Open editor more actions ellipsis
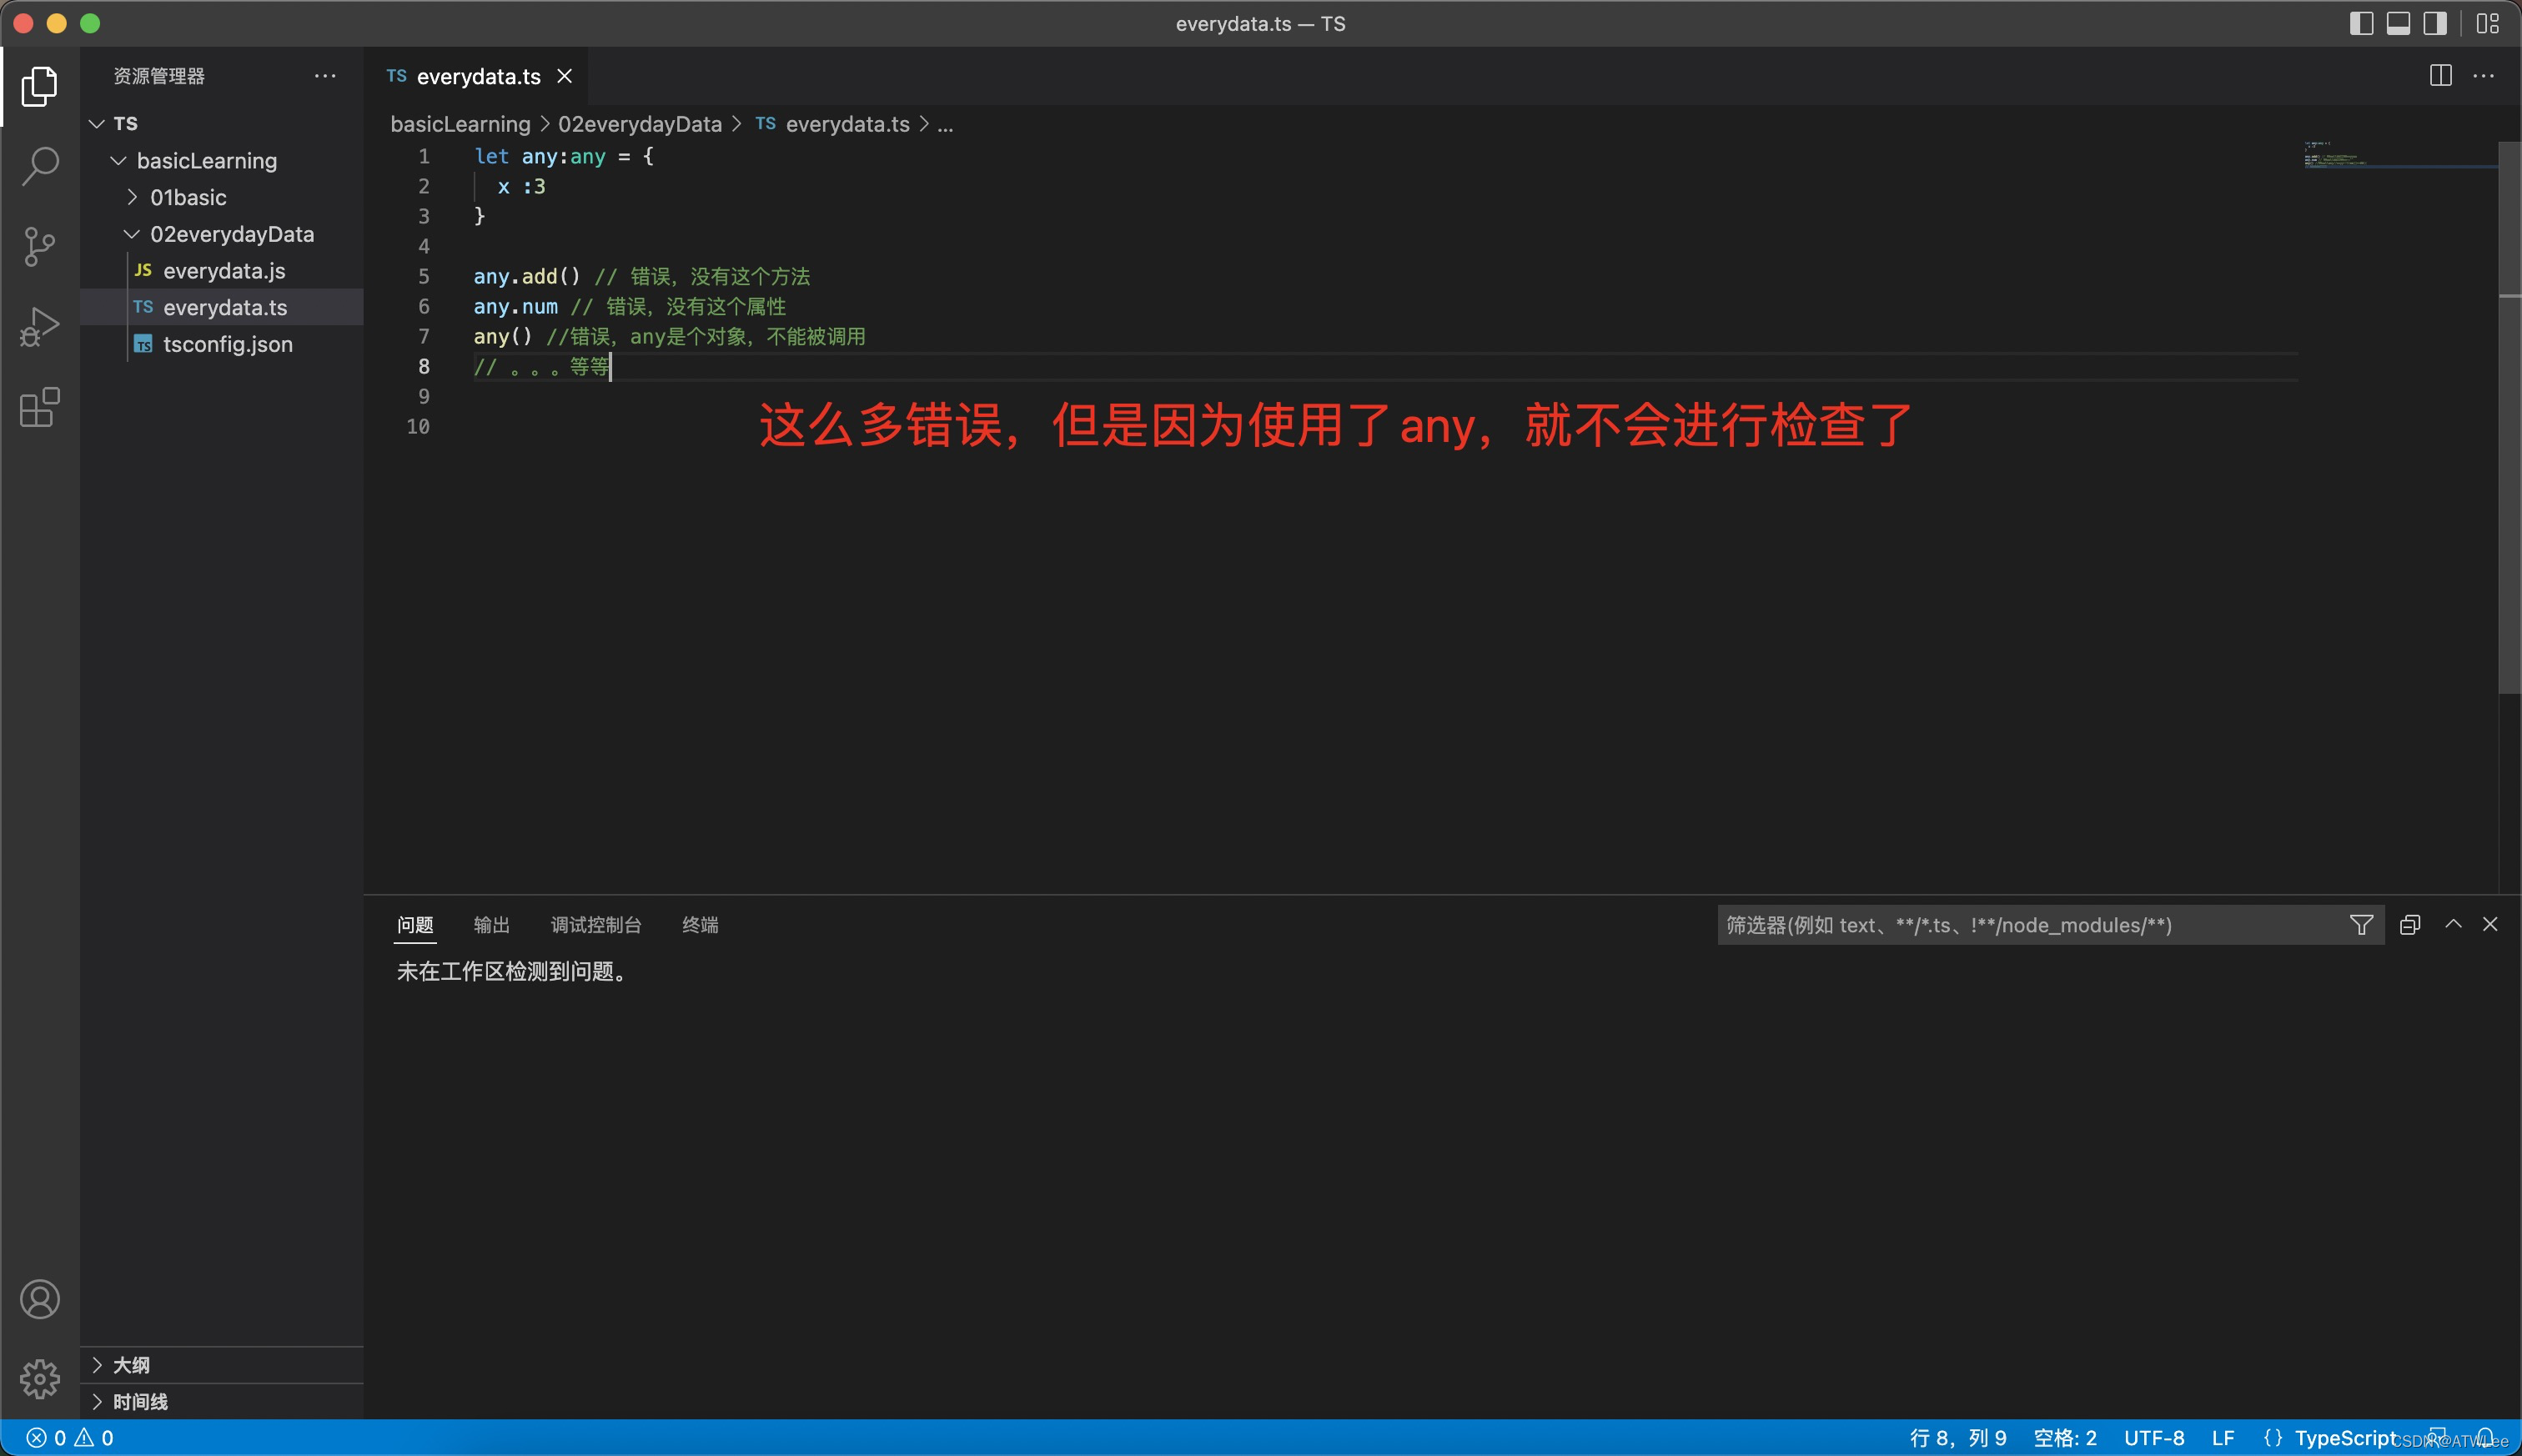The image size is (2522, 1456). pos(2483,76)
